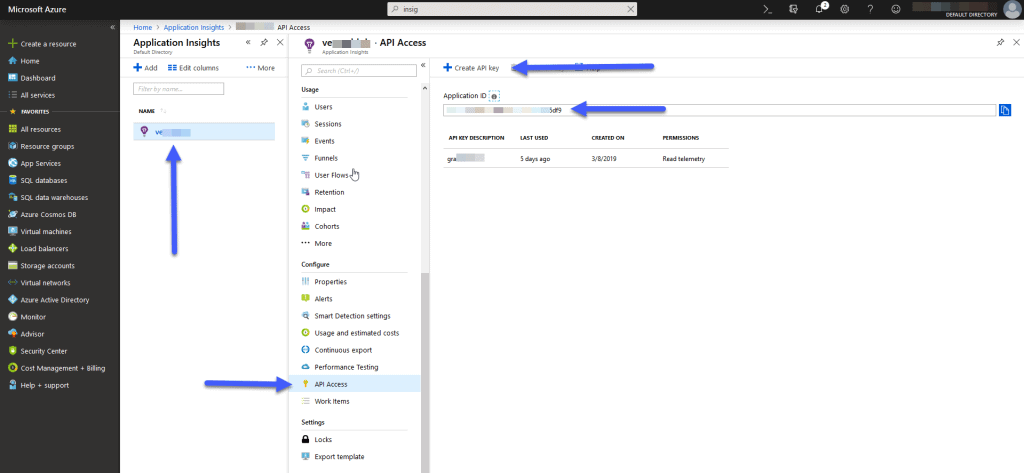The height and width of the screenshot is (473, 1024).
Task: Open the More menu in list toolbar
Action: (x=261, y=67)
